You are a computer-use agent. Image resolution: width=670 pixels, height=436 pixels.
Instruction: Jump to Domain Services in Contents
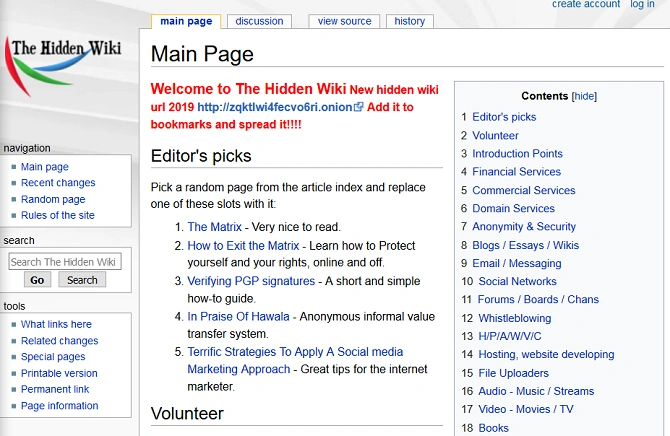point(513,208)
